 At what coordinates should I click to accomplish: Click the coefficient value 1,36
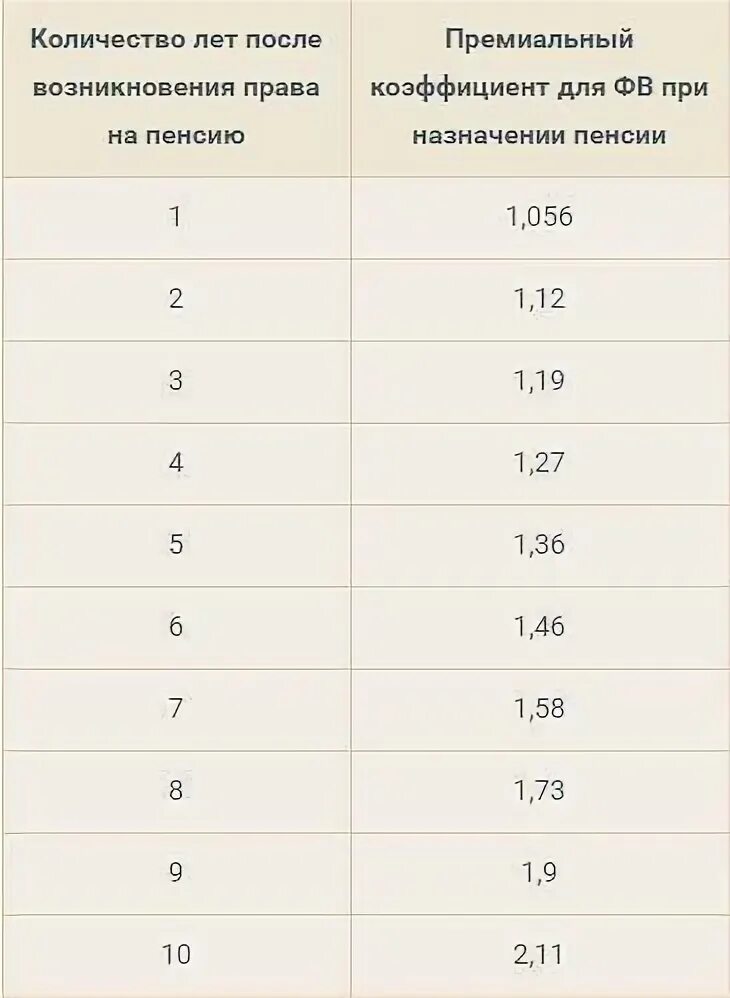coord(540,545)
